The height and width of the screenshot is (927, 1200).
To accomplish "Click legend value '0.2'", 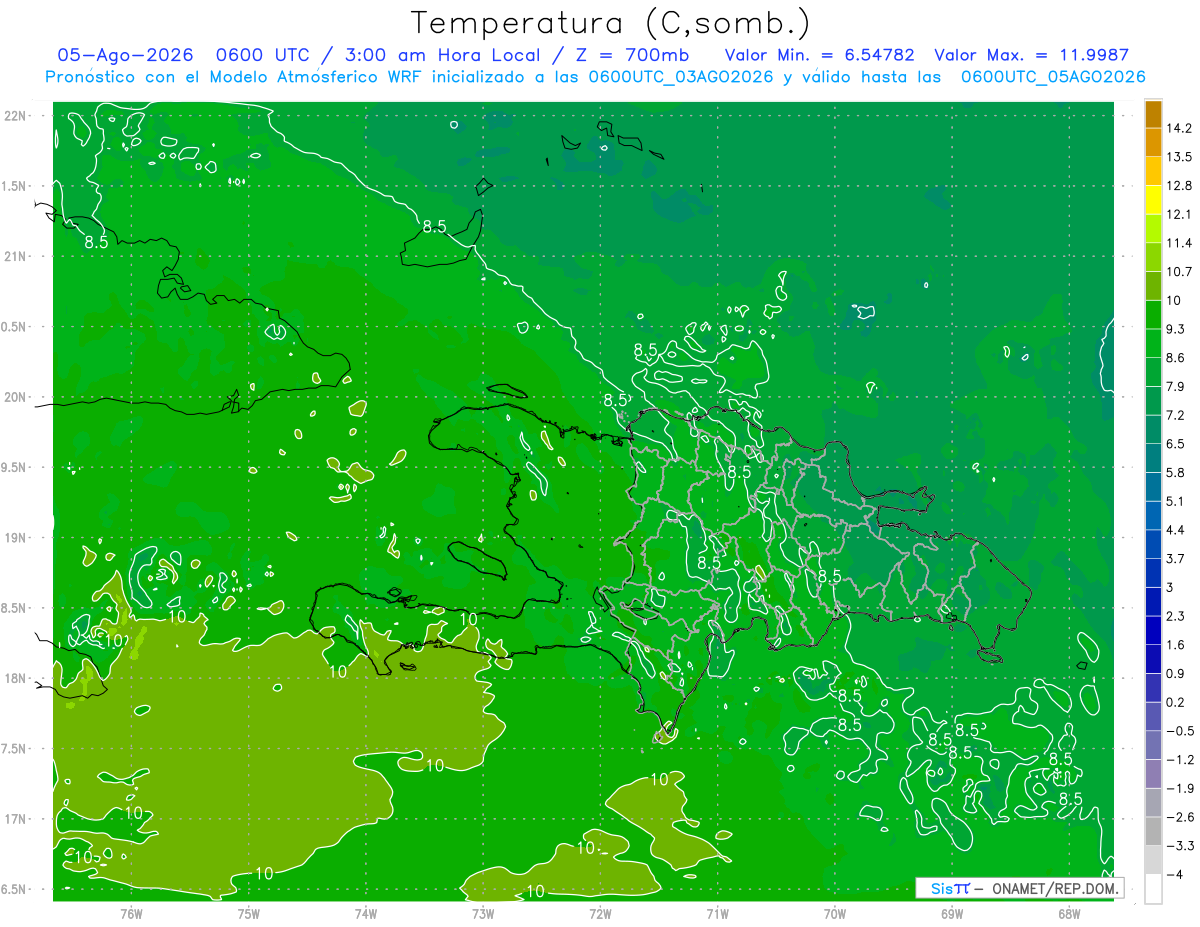I will [1176, 702].
